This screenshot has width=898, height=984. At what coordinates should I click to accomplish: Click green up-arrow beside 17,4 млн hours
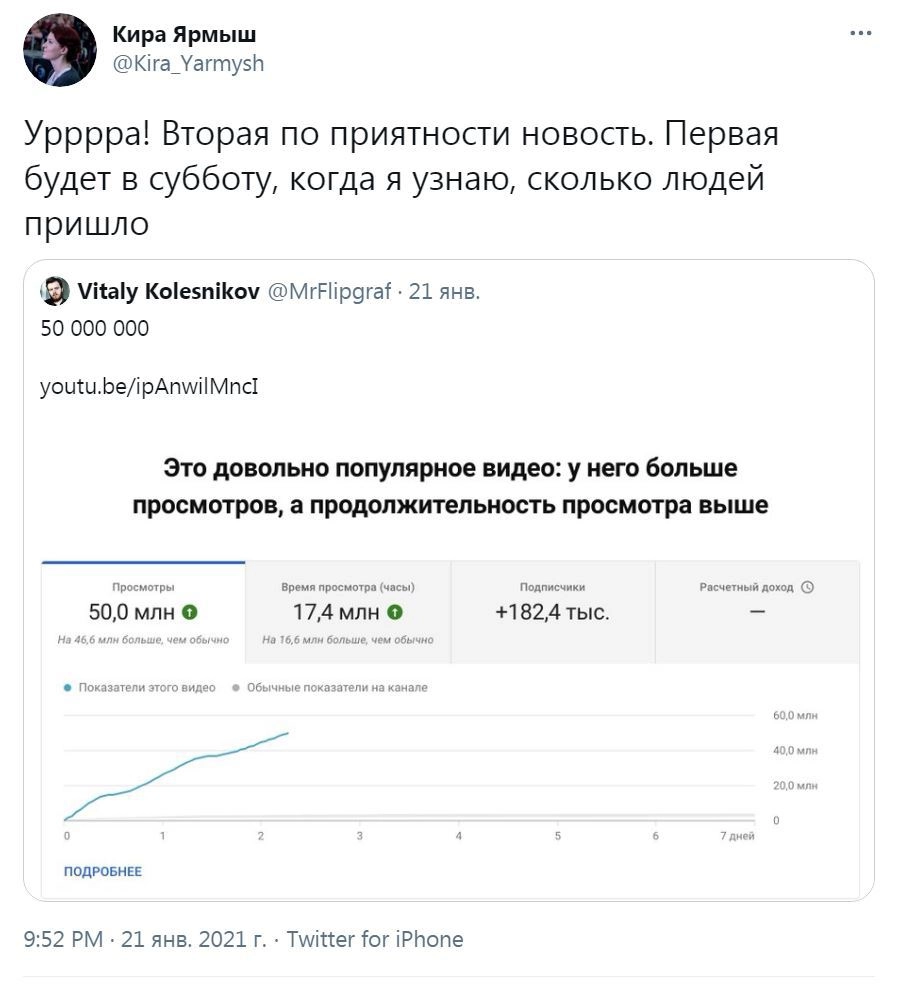pyautogui.click(x=395, y=612)
